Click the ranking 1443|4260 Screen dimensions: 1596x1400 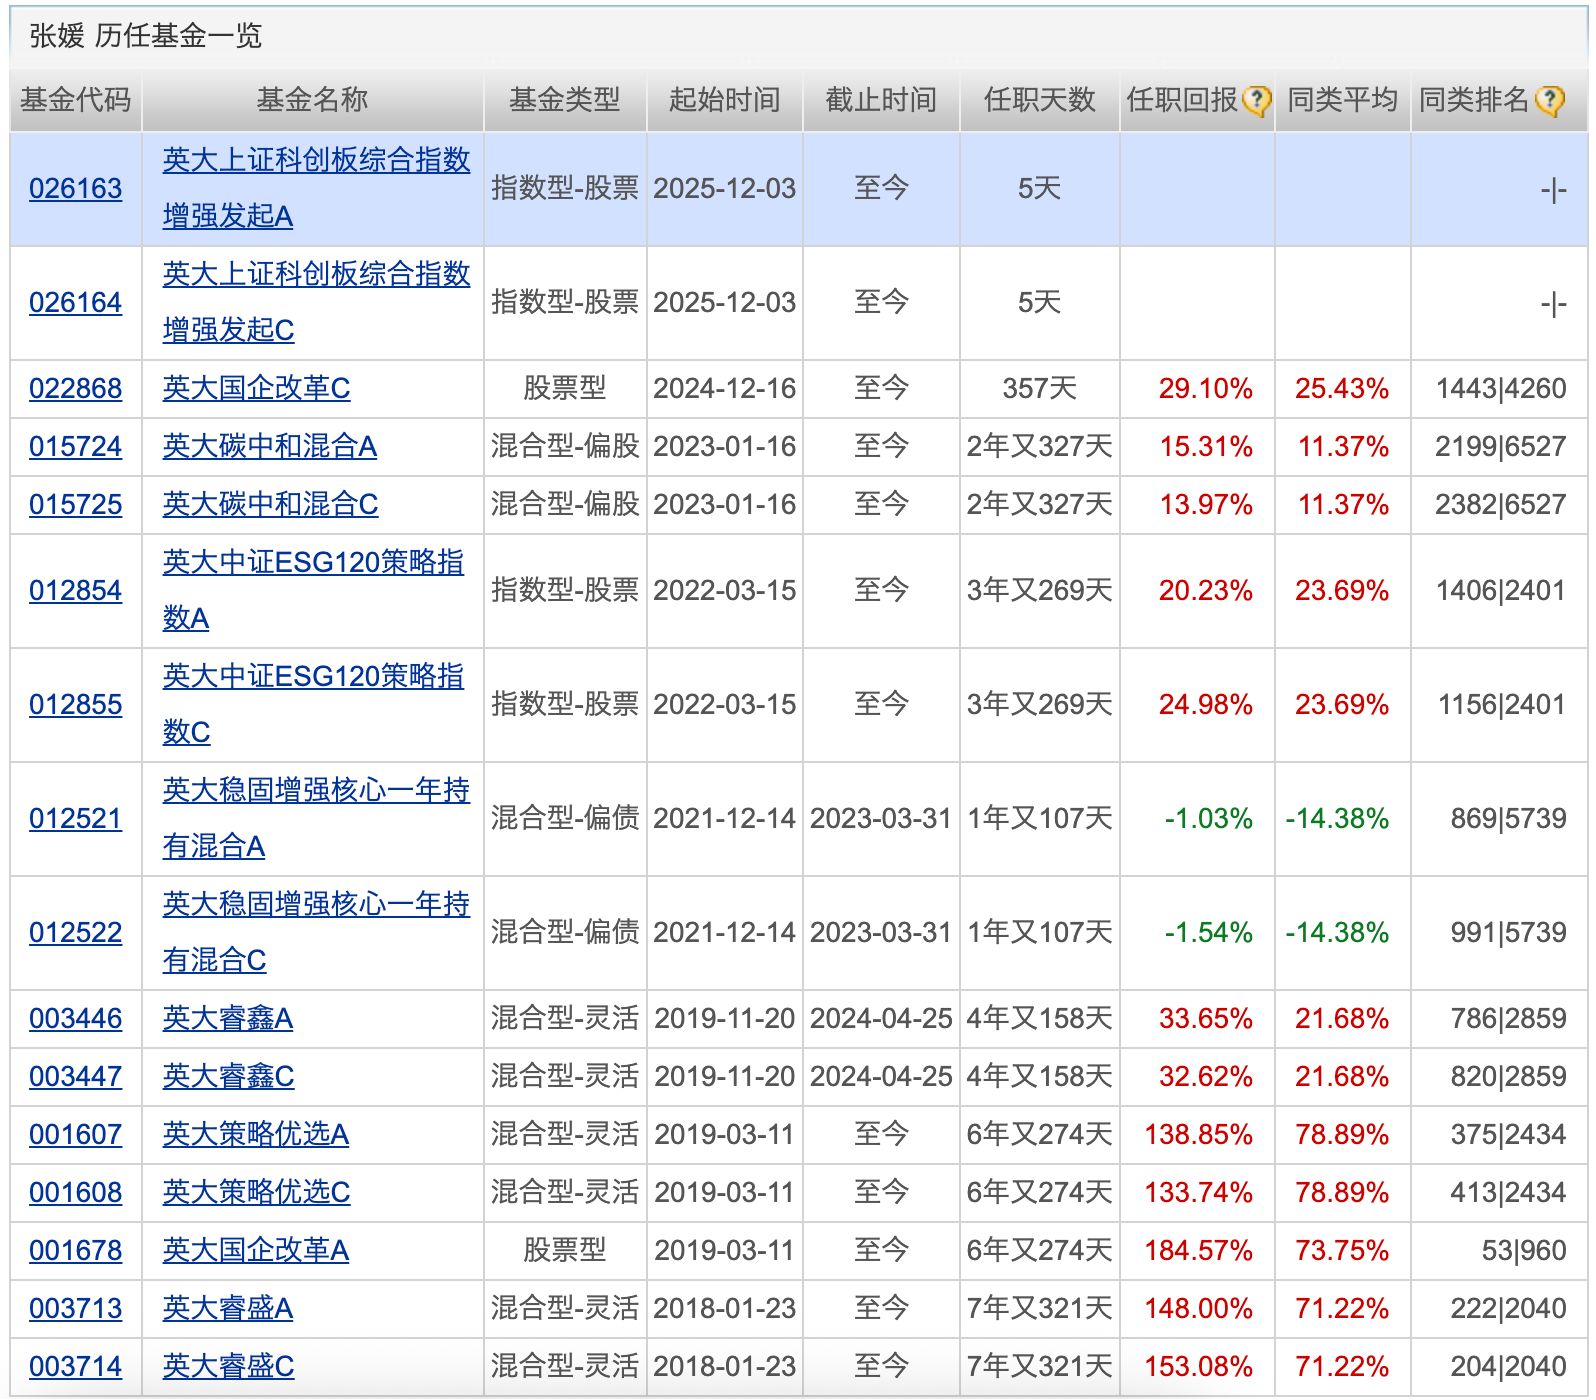pyautogui.click(x=1501, y=388)
